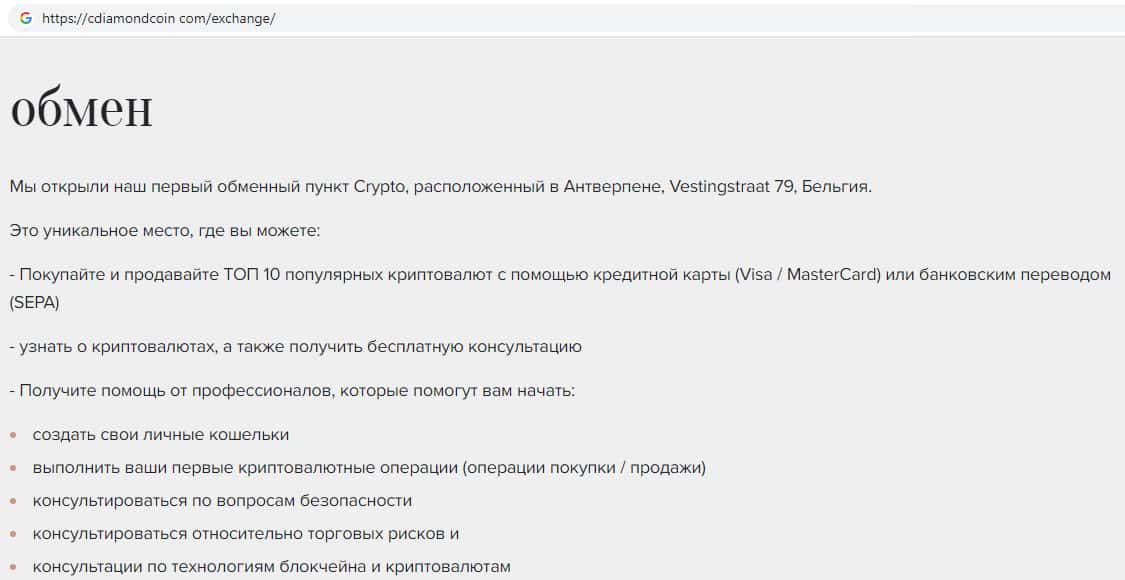Click bullet dot beside "технологиям блокчейна" item
This screenshot has width=1125, height=580.
tap(13, 567)
